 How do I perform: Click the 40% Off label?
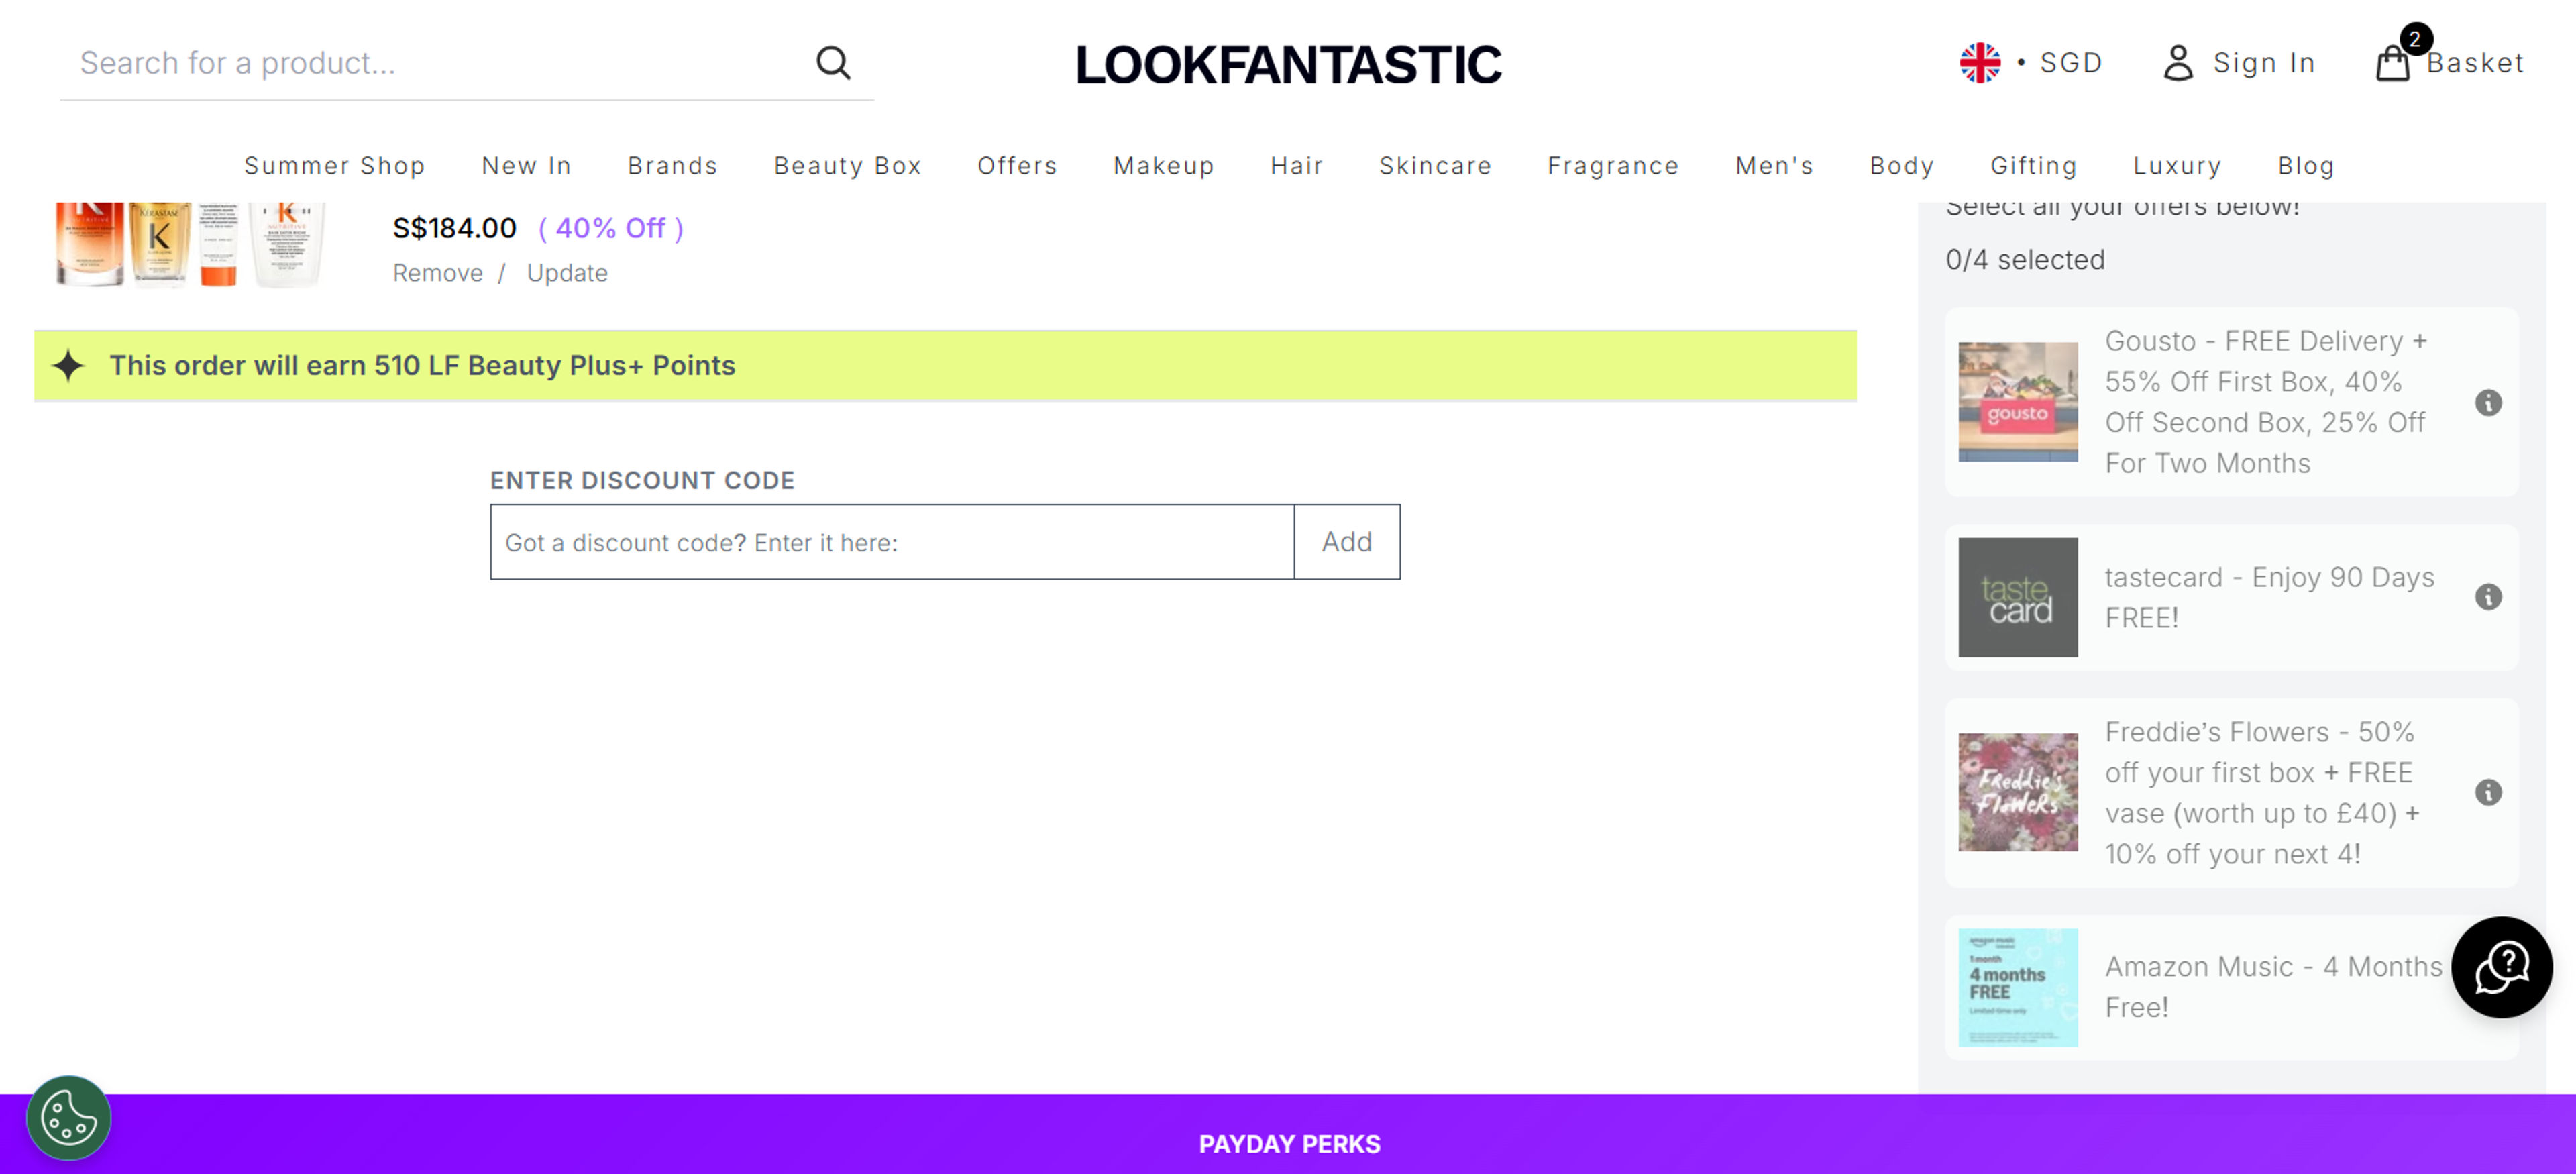pyautogui.click(x=610, y=229)
